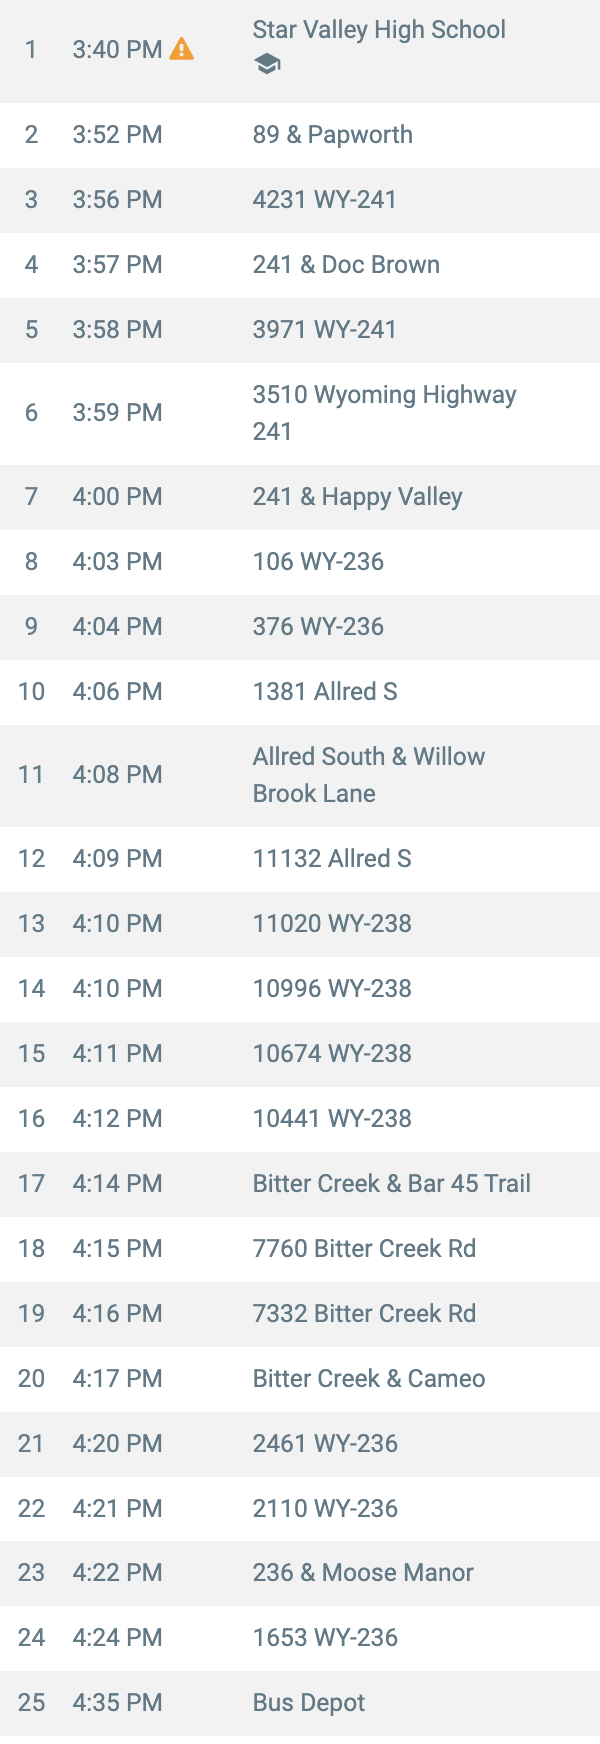This screenshot has width=600, height=1744.
Task: Choose Bitter Creek & Bar 45 Trail
Action: pyautogui.click(x=300, y=1184)
